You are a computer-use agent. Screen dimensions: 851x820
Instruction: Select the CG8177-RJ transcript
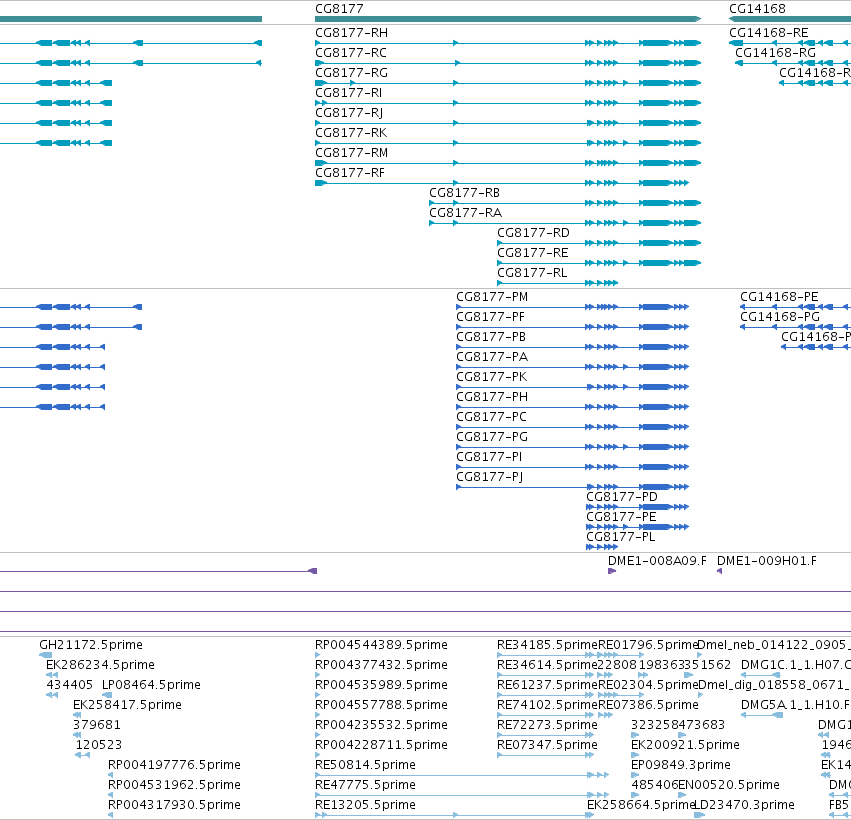tap(349, 113)
